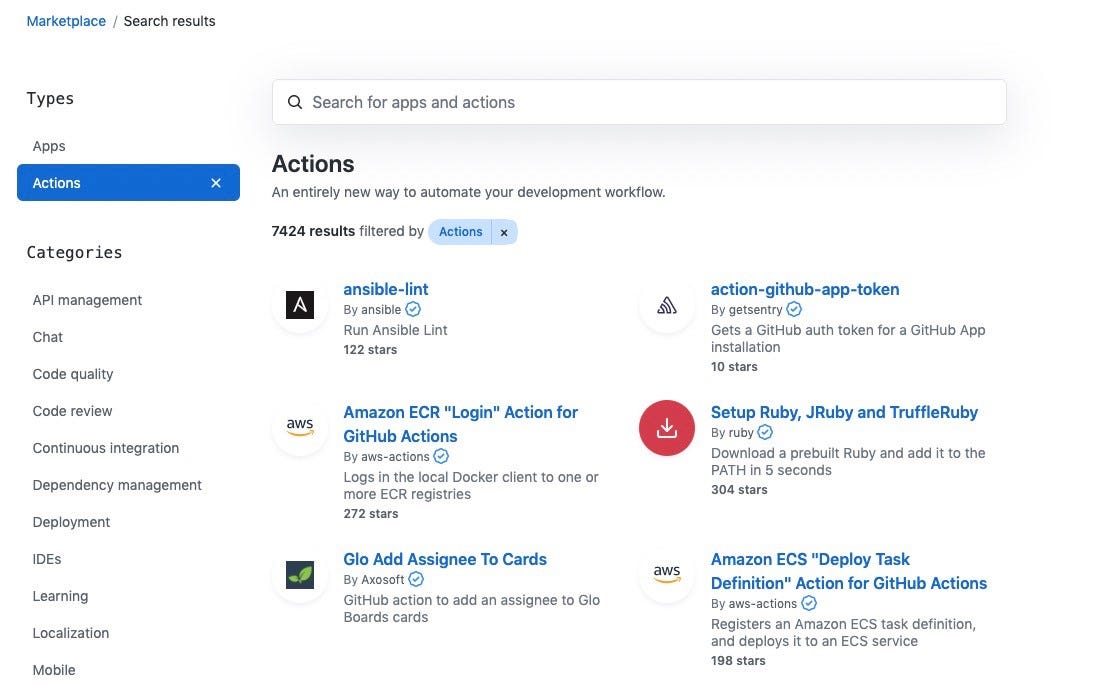Image resolution: width=1115 pixels, height=689 pixels.
Task: Click the red Setup Ruby download icon
Action: pos(667,428)
